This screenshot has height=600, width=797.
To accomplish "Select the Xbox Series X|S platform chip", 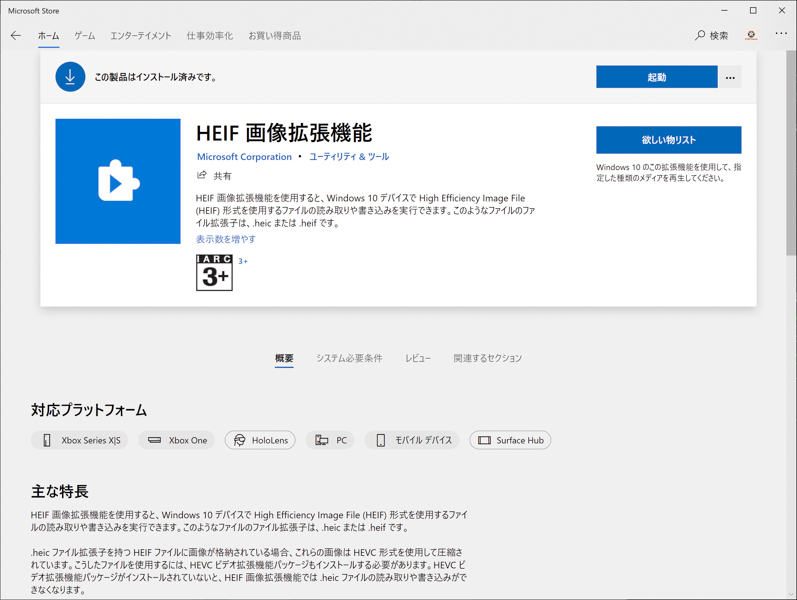I will tap(79, 440).
